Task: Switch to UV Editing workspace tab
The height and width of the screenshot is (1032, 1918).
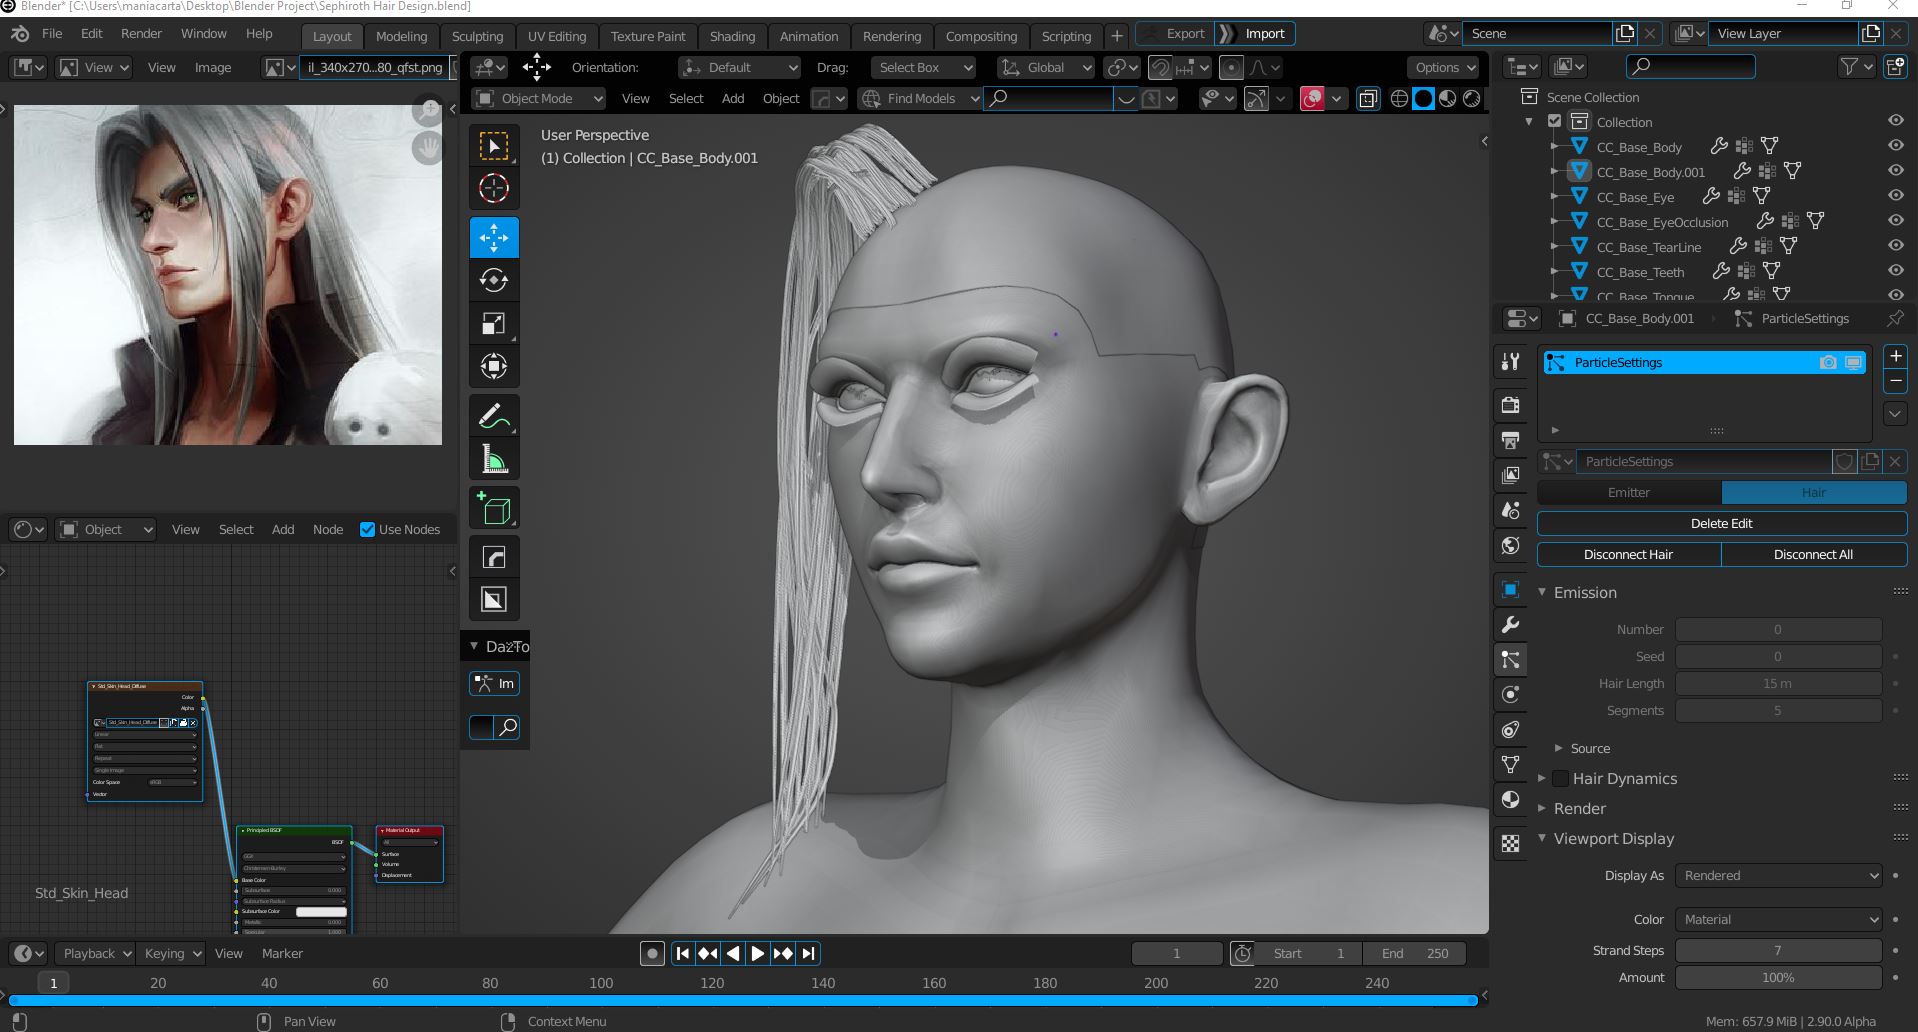Action: [557, 36]
